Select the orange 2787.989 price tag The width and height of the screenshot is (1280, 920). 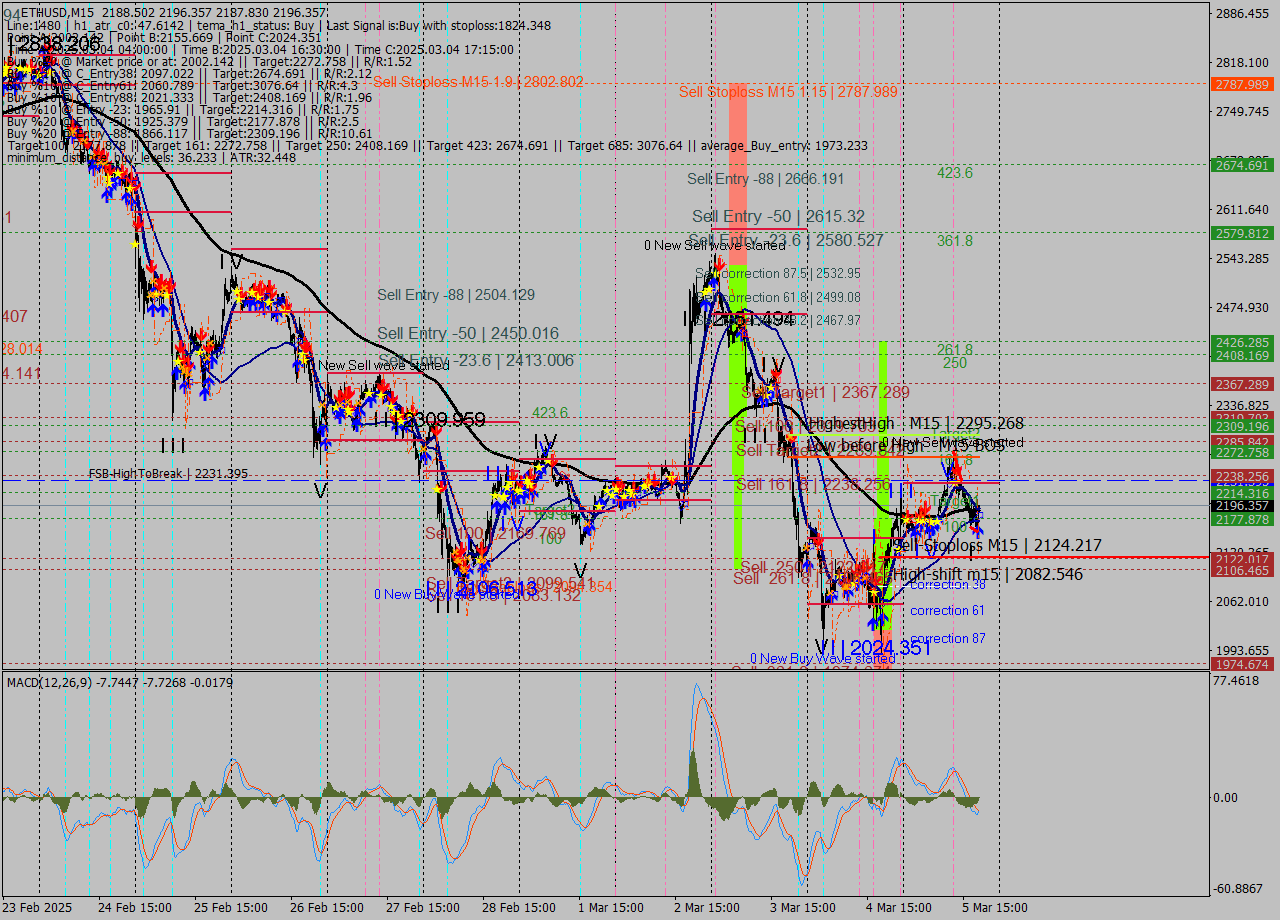coord(1241,85)
